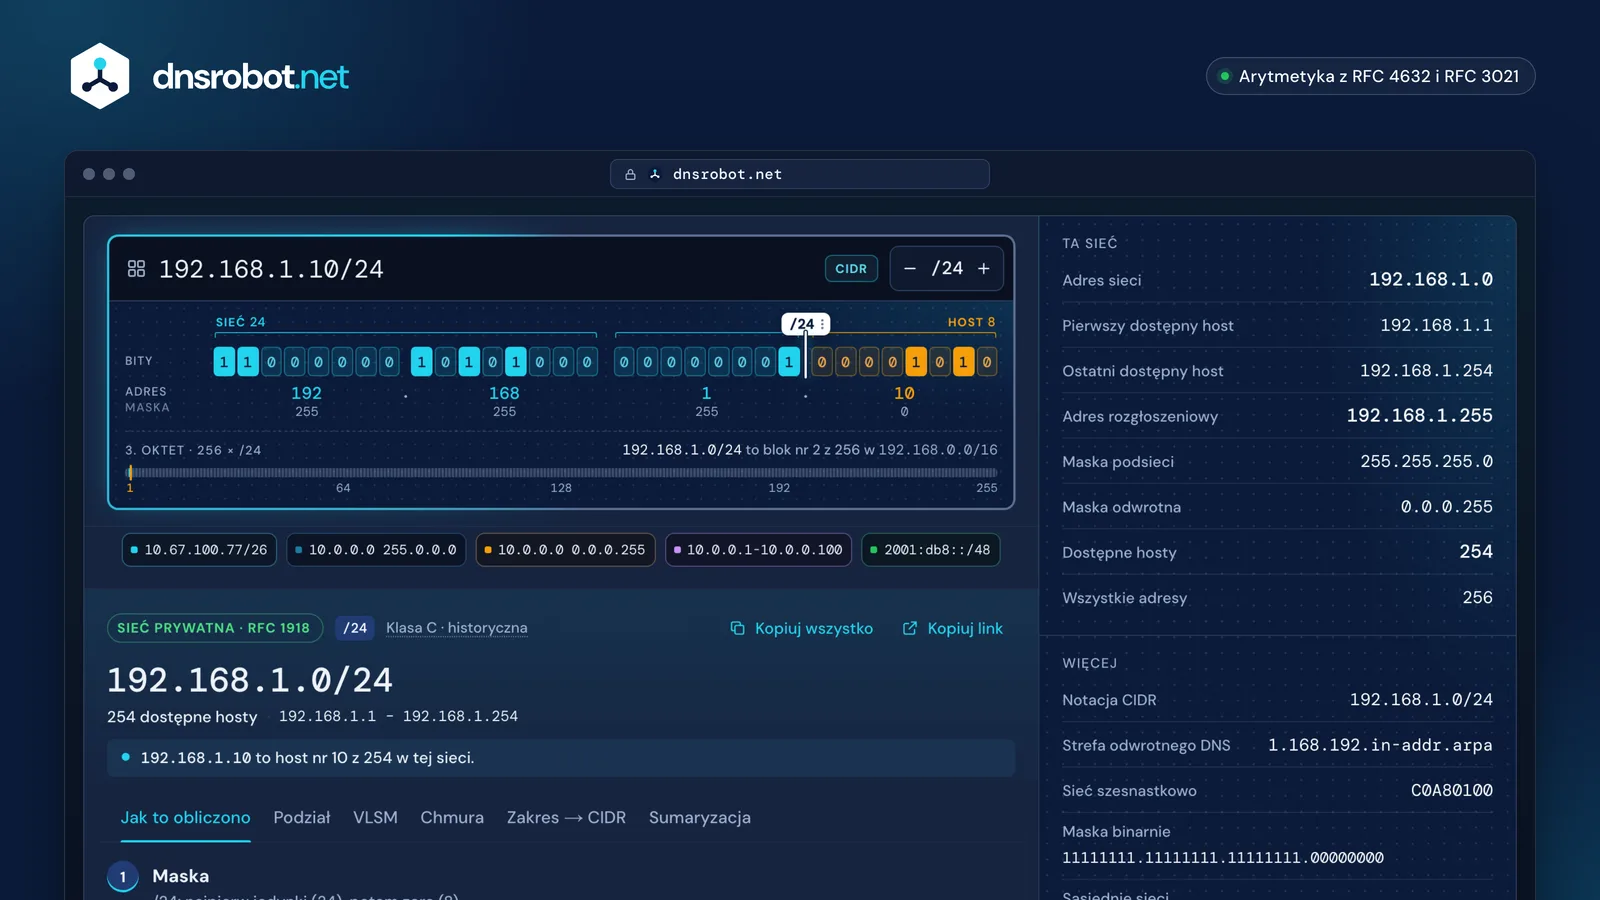This screenshot has height=900, width=1600.
Task: Click the /24 prefix handle marker
Action: [x=806, y=324]
